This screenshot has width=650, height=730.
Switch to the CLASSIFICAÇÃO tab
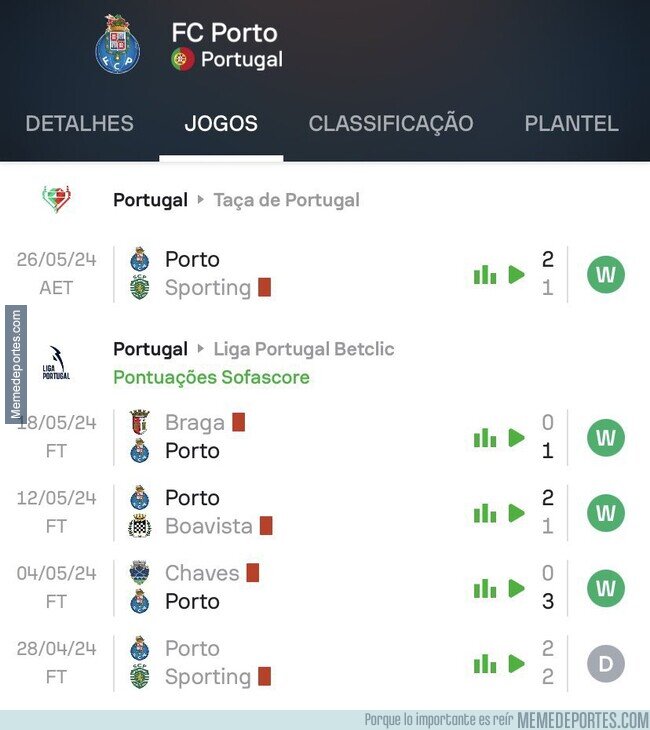click(391, 123)
